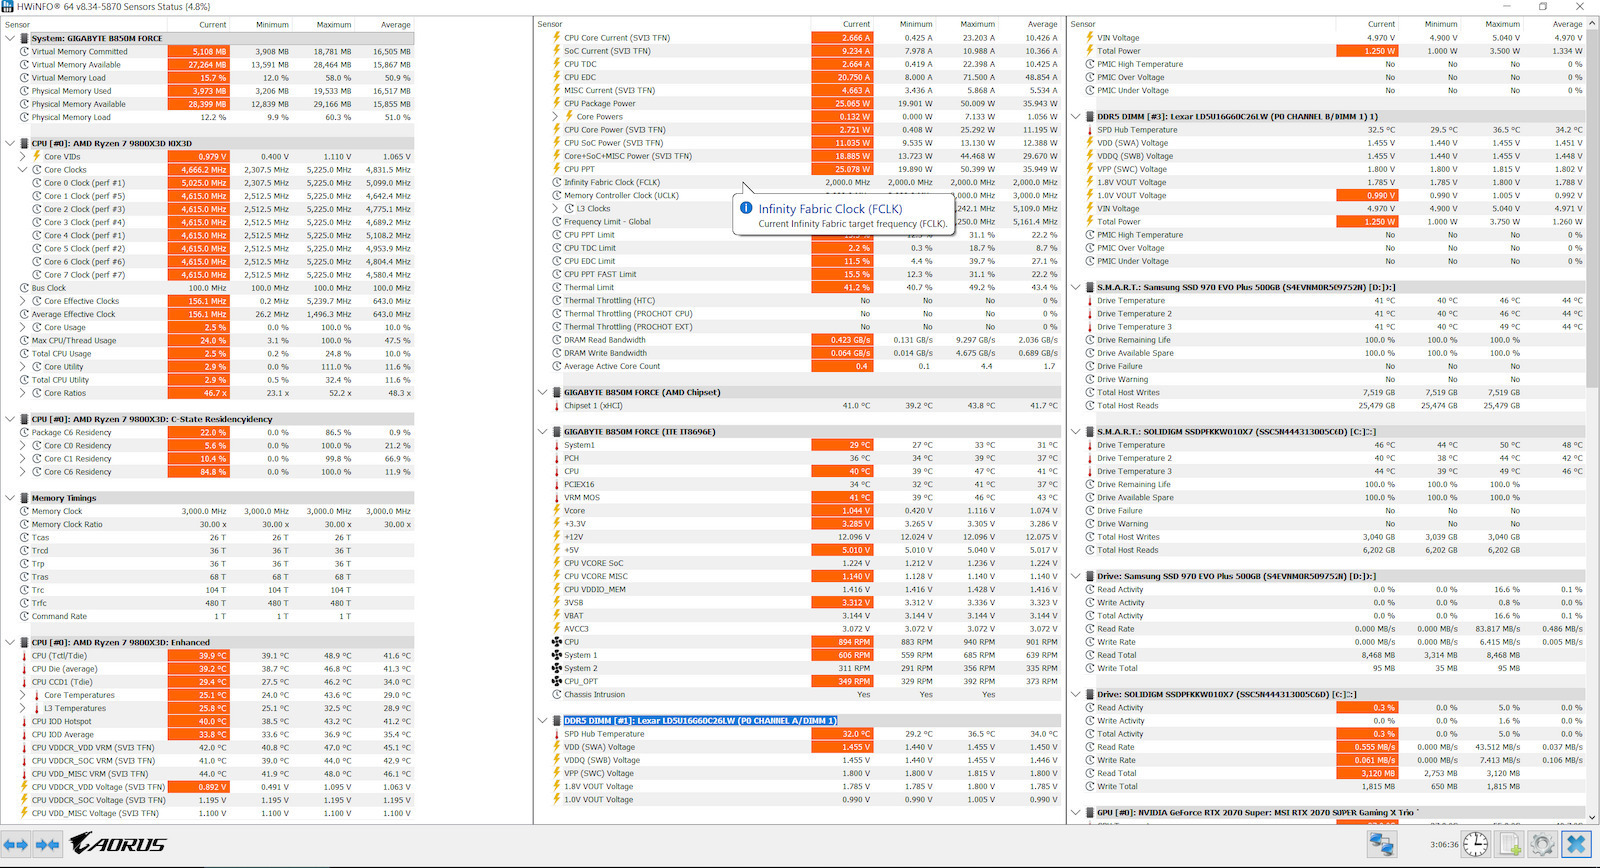Image resolution: width=1600 pixels, height=868 pixels.
Task: Open sensor settings gear icon
Action: click(1542, 845)
